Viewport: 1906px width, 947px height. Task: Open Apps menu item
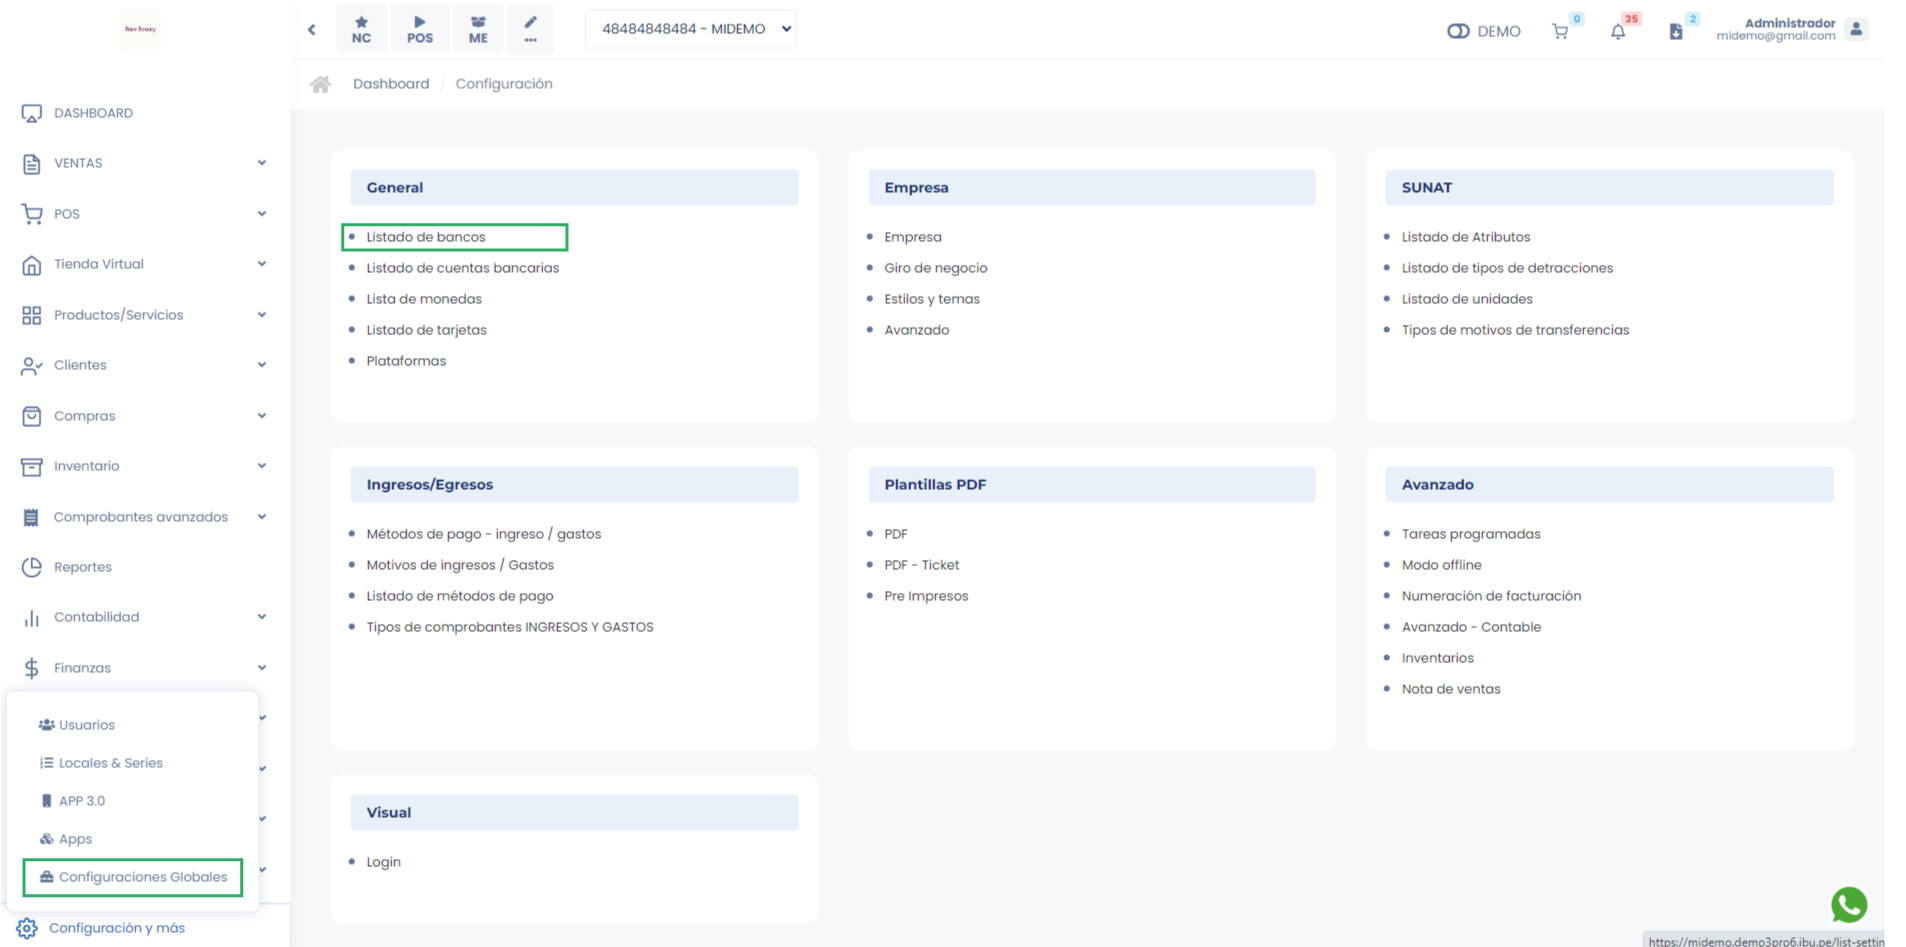[x=66, y=839]
